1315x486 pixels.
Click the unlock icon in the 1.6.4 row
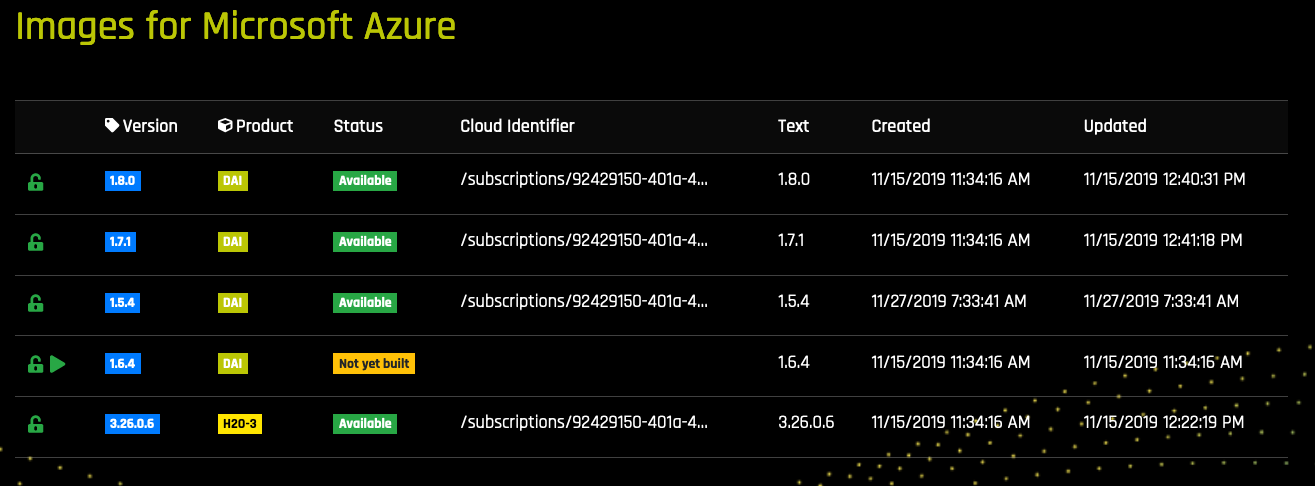[x=35, y=364]
